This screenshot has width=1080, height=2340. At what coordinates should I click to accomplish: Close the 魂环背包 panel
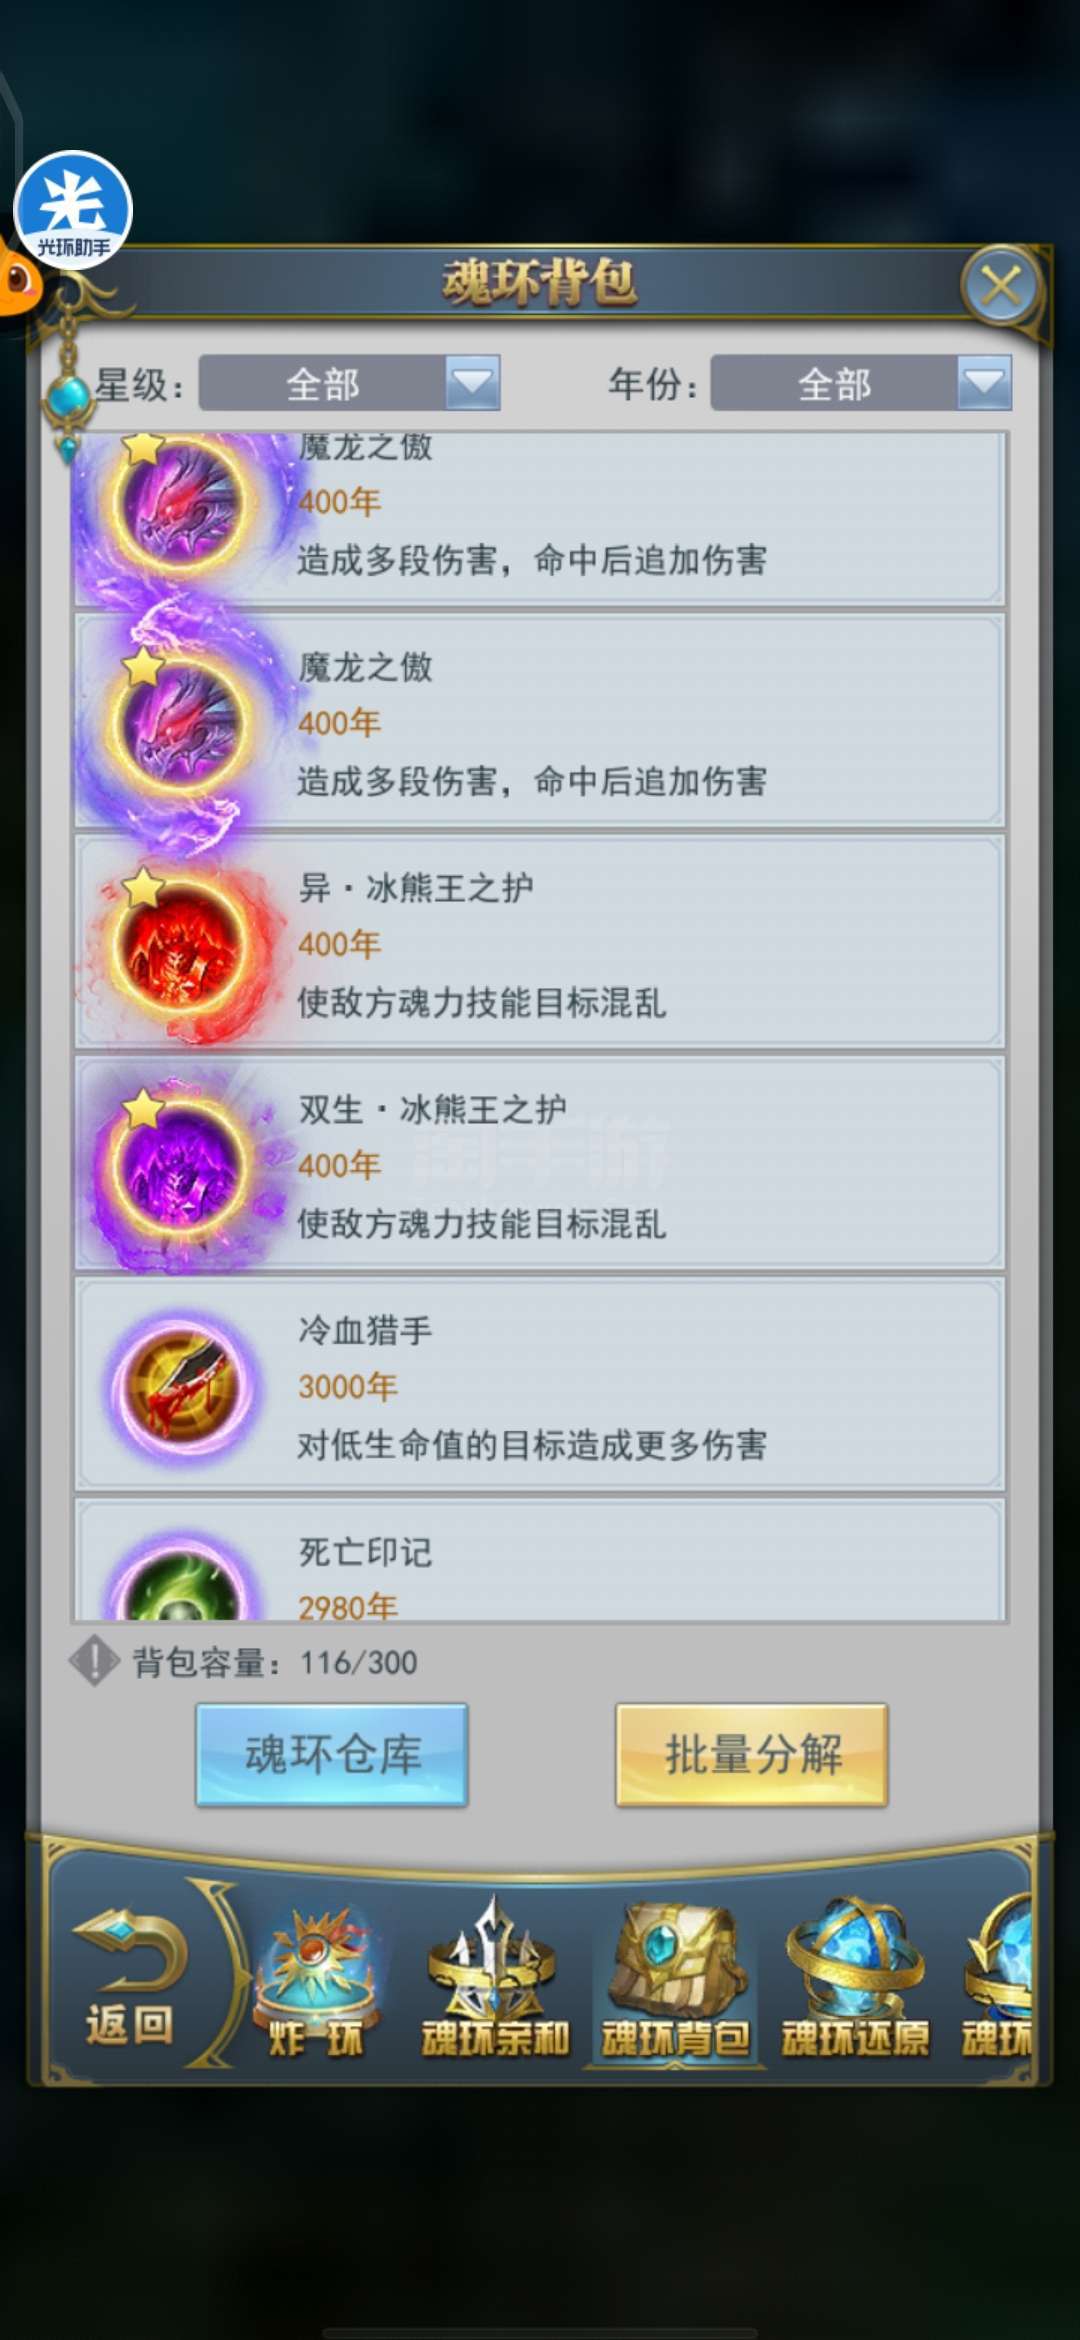1001,286
